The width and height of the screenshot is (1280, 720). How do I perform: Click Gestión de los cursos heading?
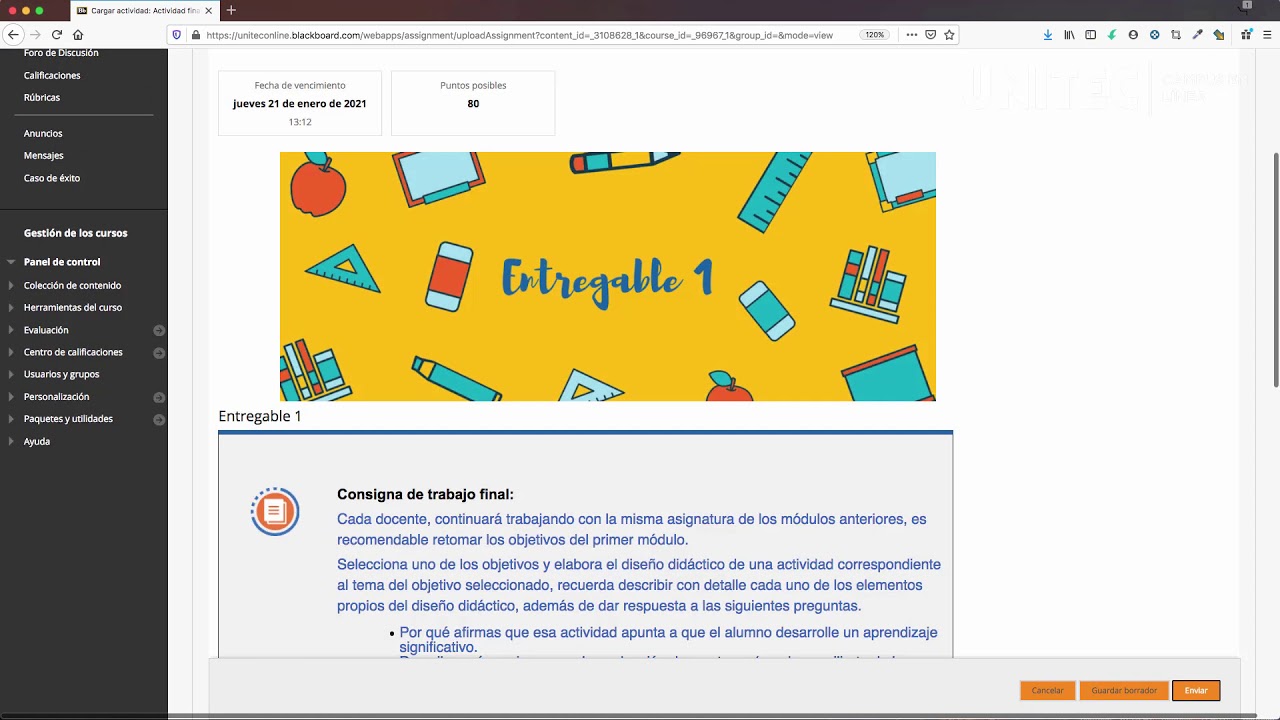[x=76, y=233]
